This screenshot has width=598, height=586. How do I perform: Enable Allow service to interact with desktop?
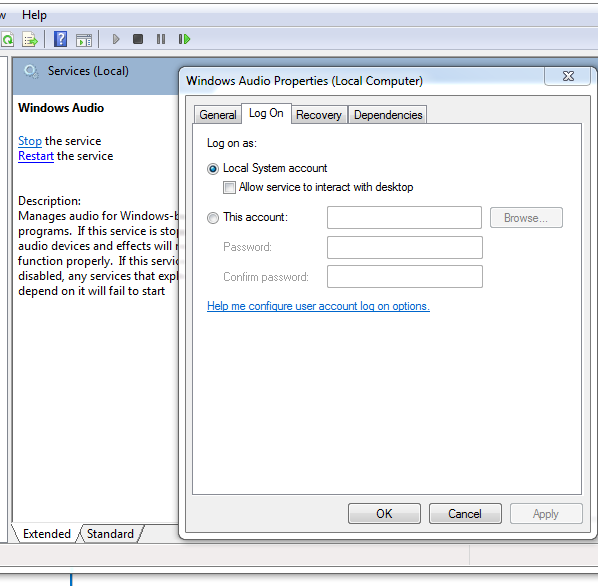tap(229, 188)
